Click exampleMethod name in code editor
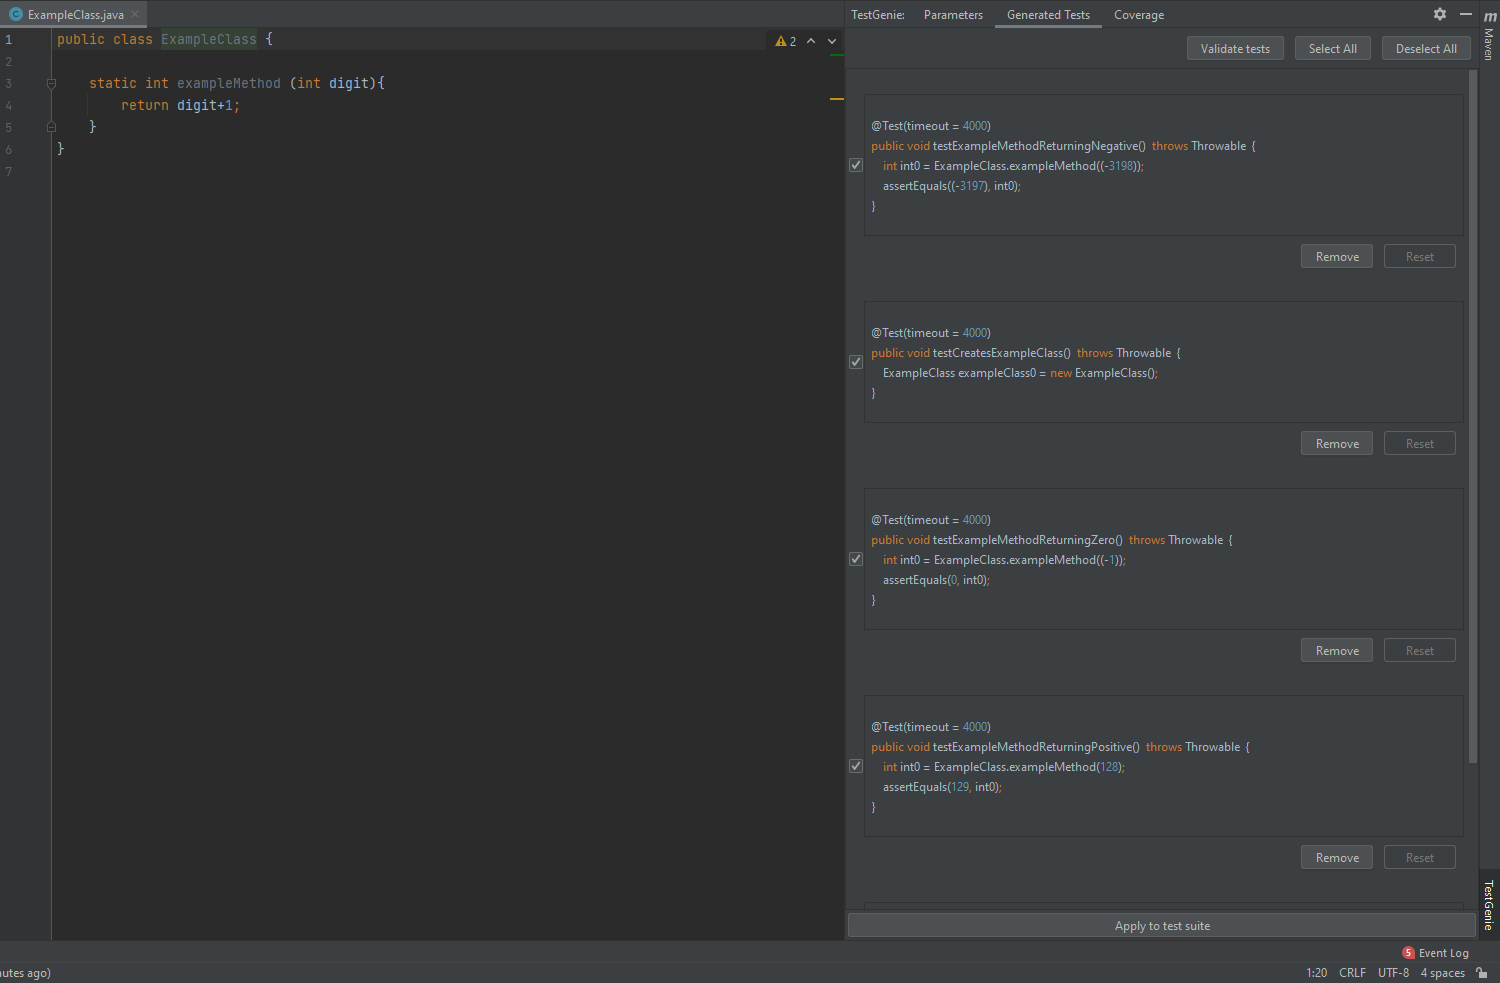This screenshot has width=1500, height=983. (229, 83)
